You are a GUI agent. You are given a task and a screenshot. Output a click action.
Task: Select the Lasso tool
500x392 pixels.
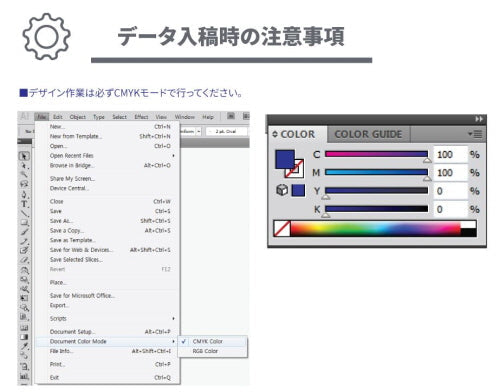coord(24,184)
